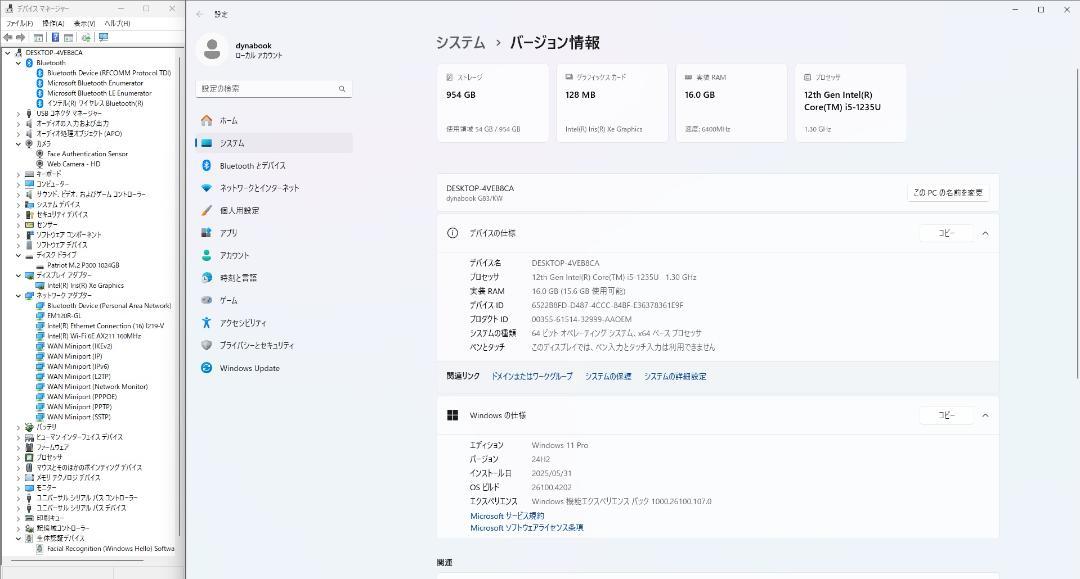Open ファイル(F) menu in Device Manager
The width and height of the screenshot is (1080, 579).
click(19, 23)
